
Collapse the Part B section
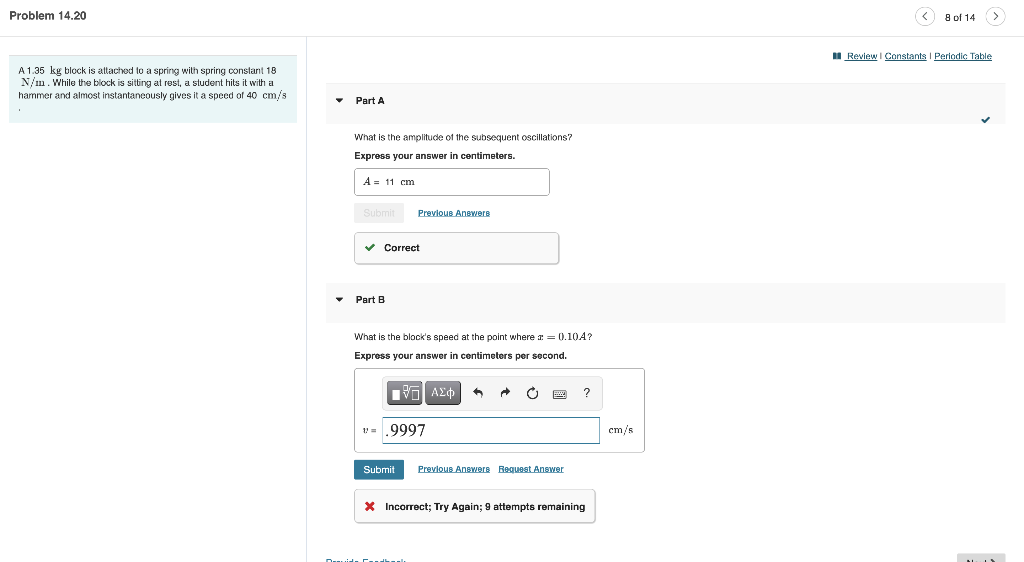(x=339, y=300)
